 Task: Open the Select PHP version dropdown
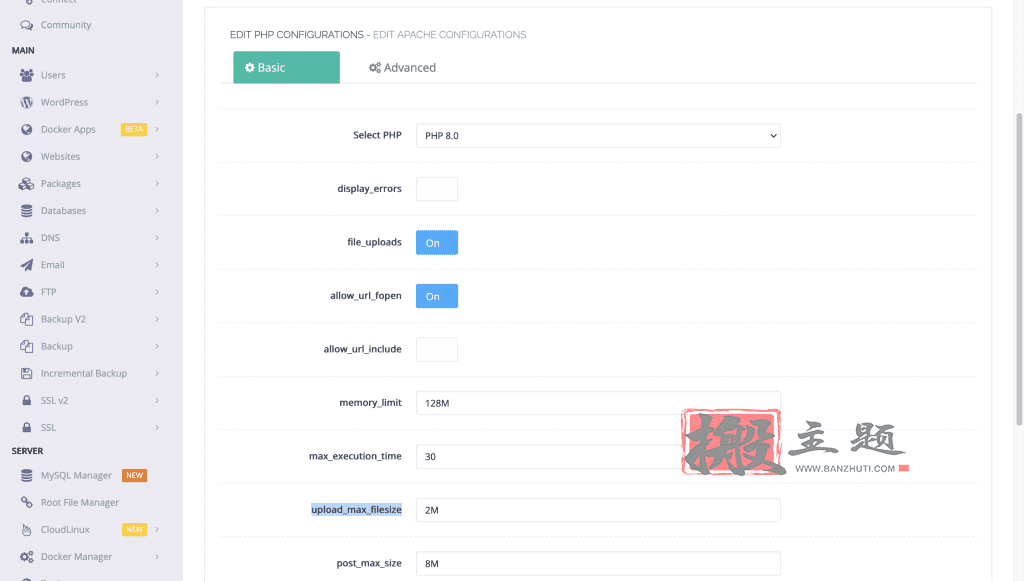click(598, 136)
